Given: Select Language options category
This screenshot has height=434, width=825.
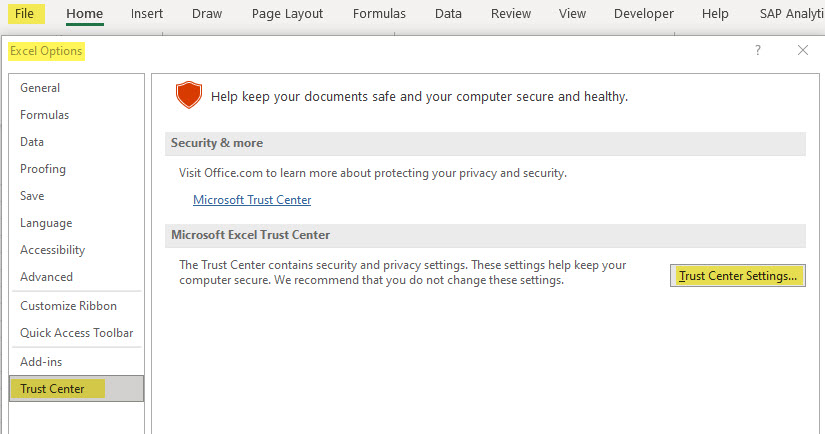Looking at the screenshot, I should coord(77,223).
